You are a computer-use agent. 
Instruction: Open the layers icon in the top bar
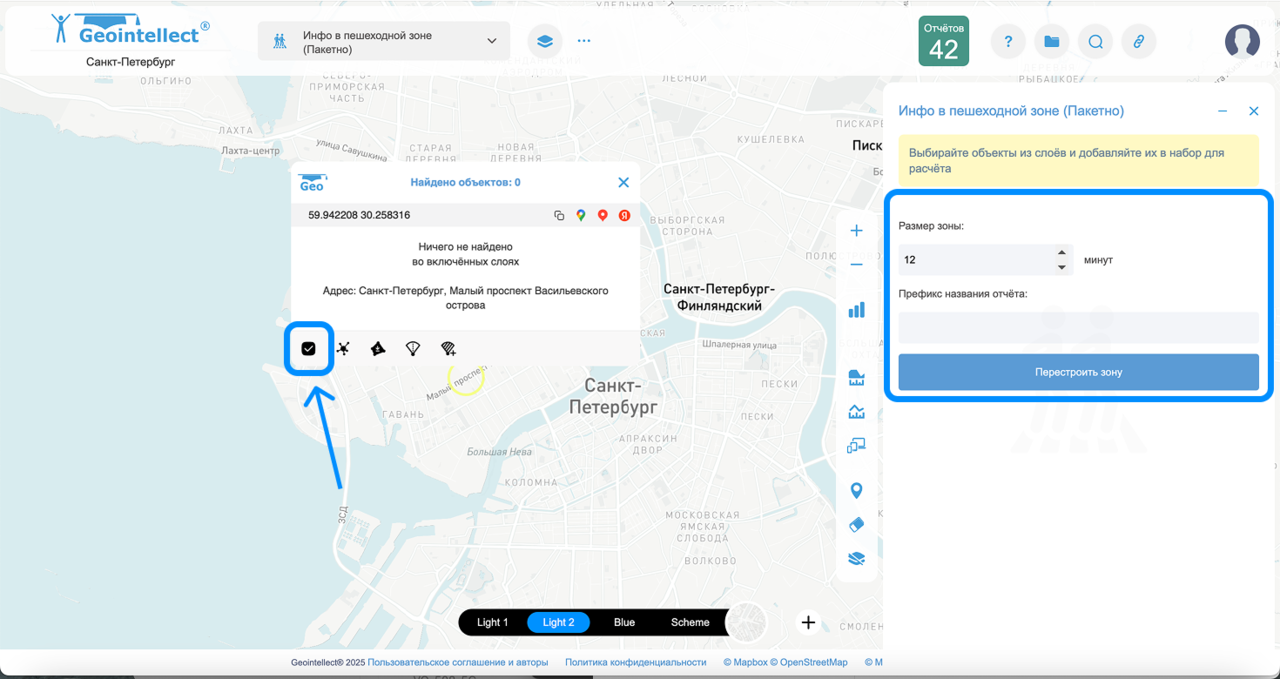(544, 41)
